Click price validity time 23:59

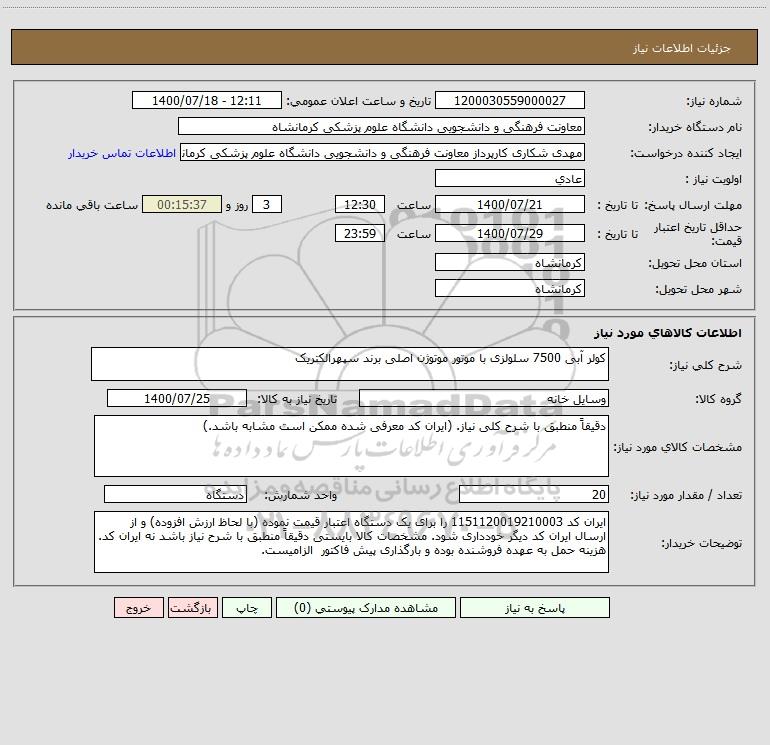pos(360,233)
